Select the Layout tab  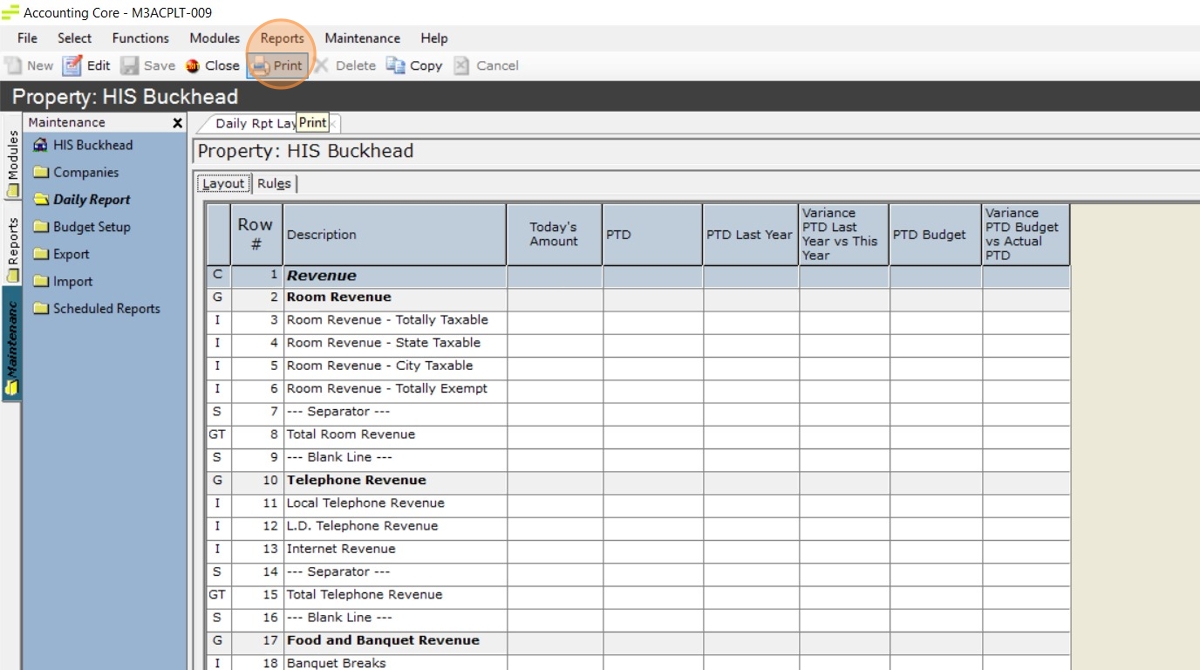tap(223, 184)
